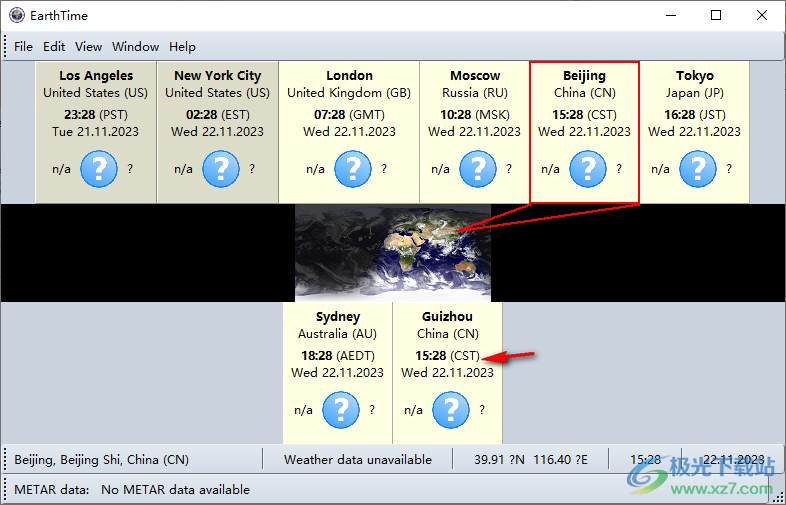Click No METAR data available text
The width and height of the screenshot is (786, 505).
tap(175, 489)
